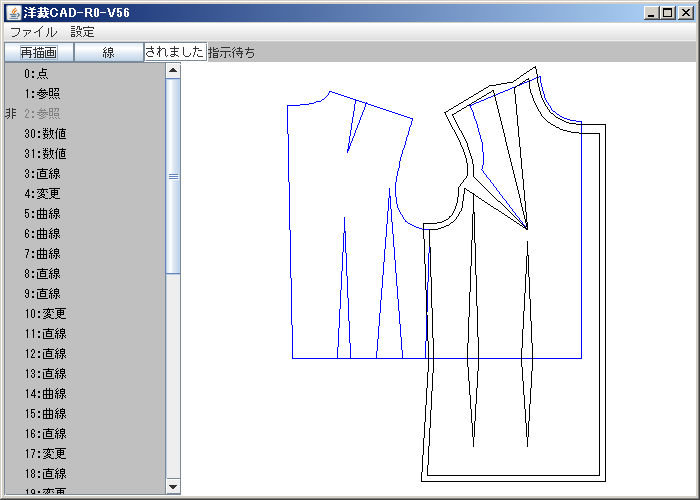Click the Java app icon in title bar
Viewport: 700px width, 500px height.
pos(14,12)
